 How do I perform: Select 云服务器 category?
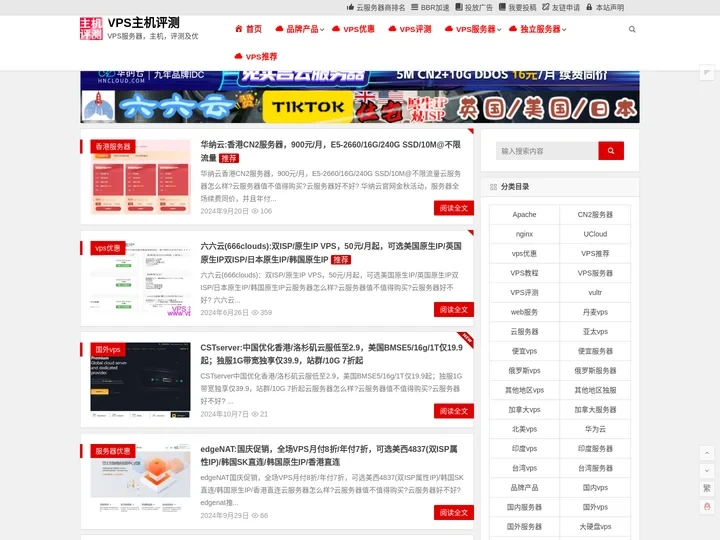click(x=524, y=332)
